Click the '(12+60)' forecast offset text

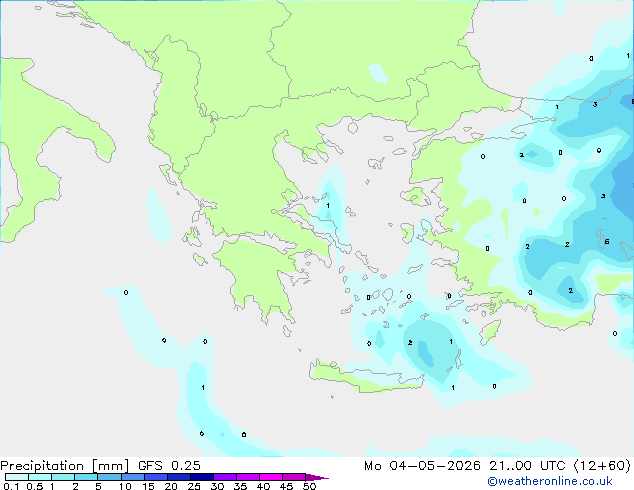(602, 466)
